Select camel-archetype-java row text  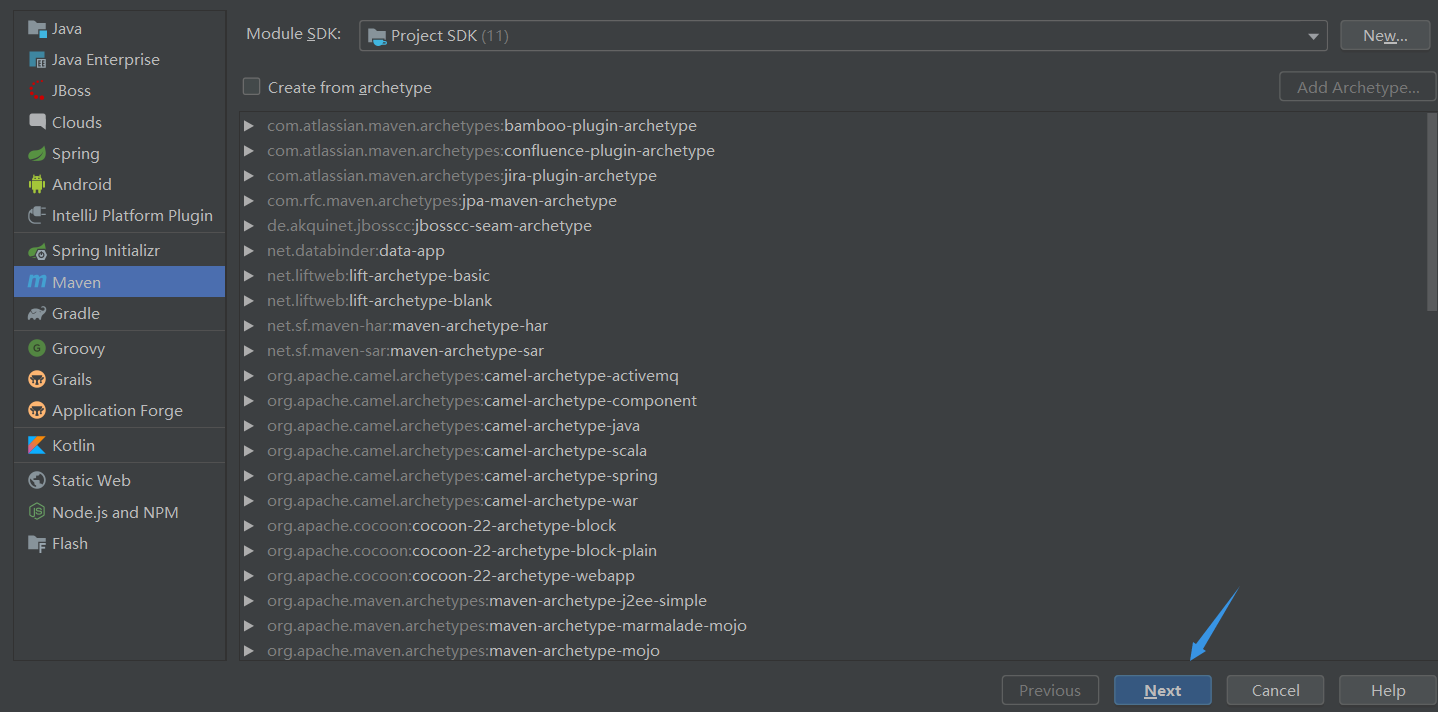(453, 426)
